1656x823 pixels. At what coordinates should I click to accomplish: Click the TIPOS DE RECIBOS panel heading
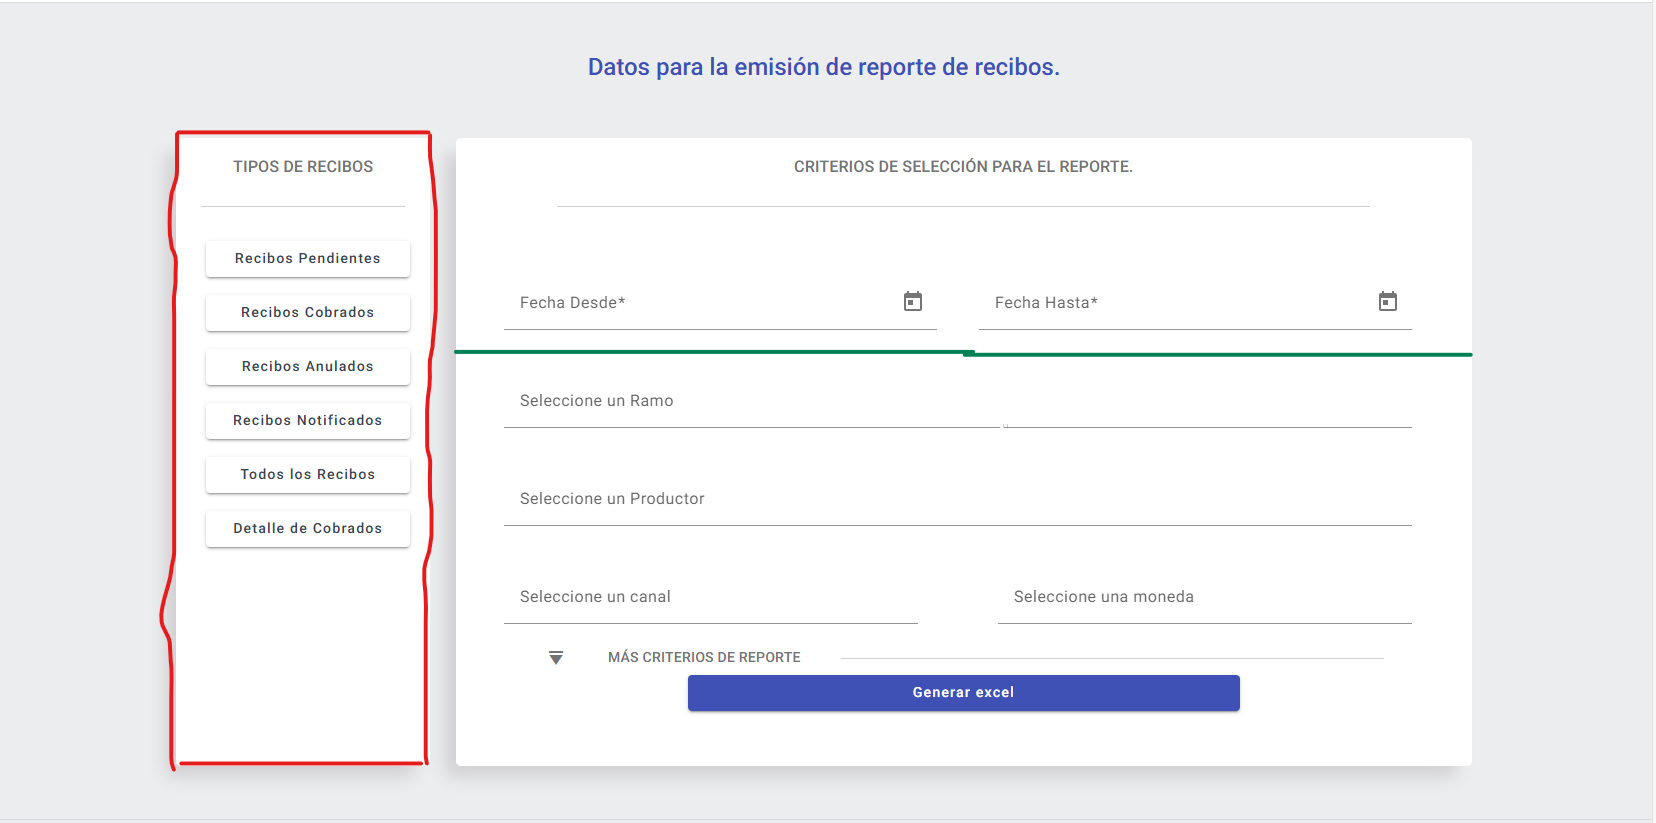[303, 167]
